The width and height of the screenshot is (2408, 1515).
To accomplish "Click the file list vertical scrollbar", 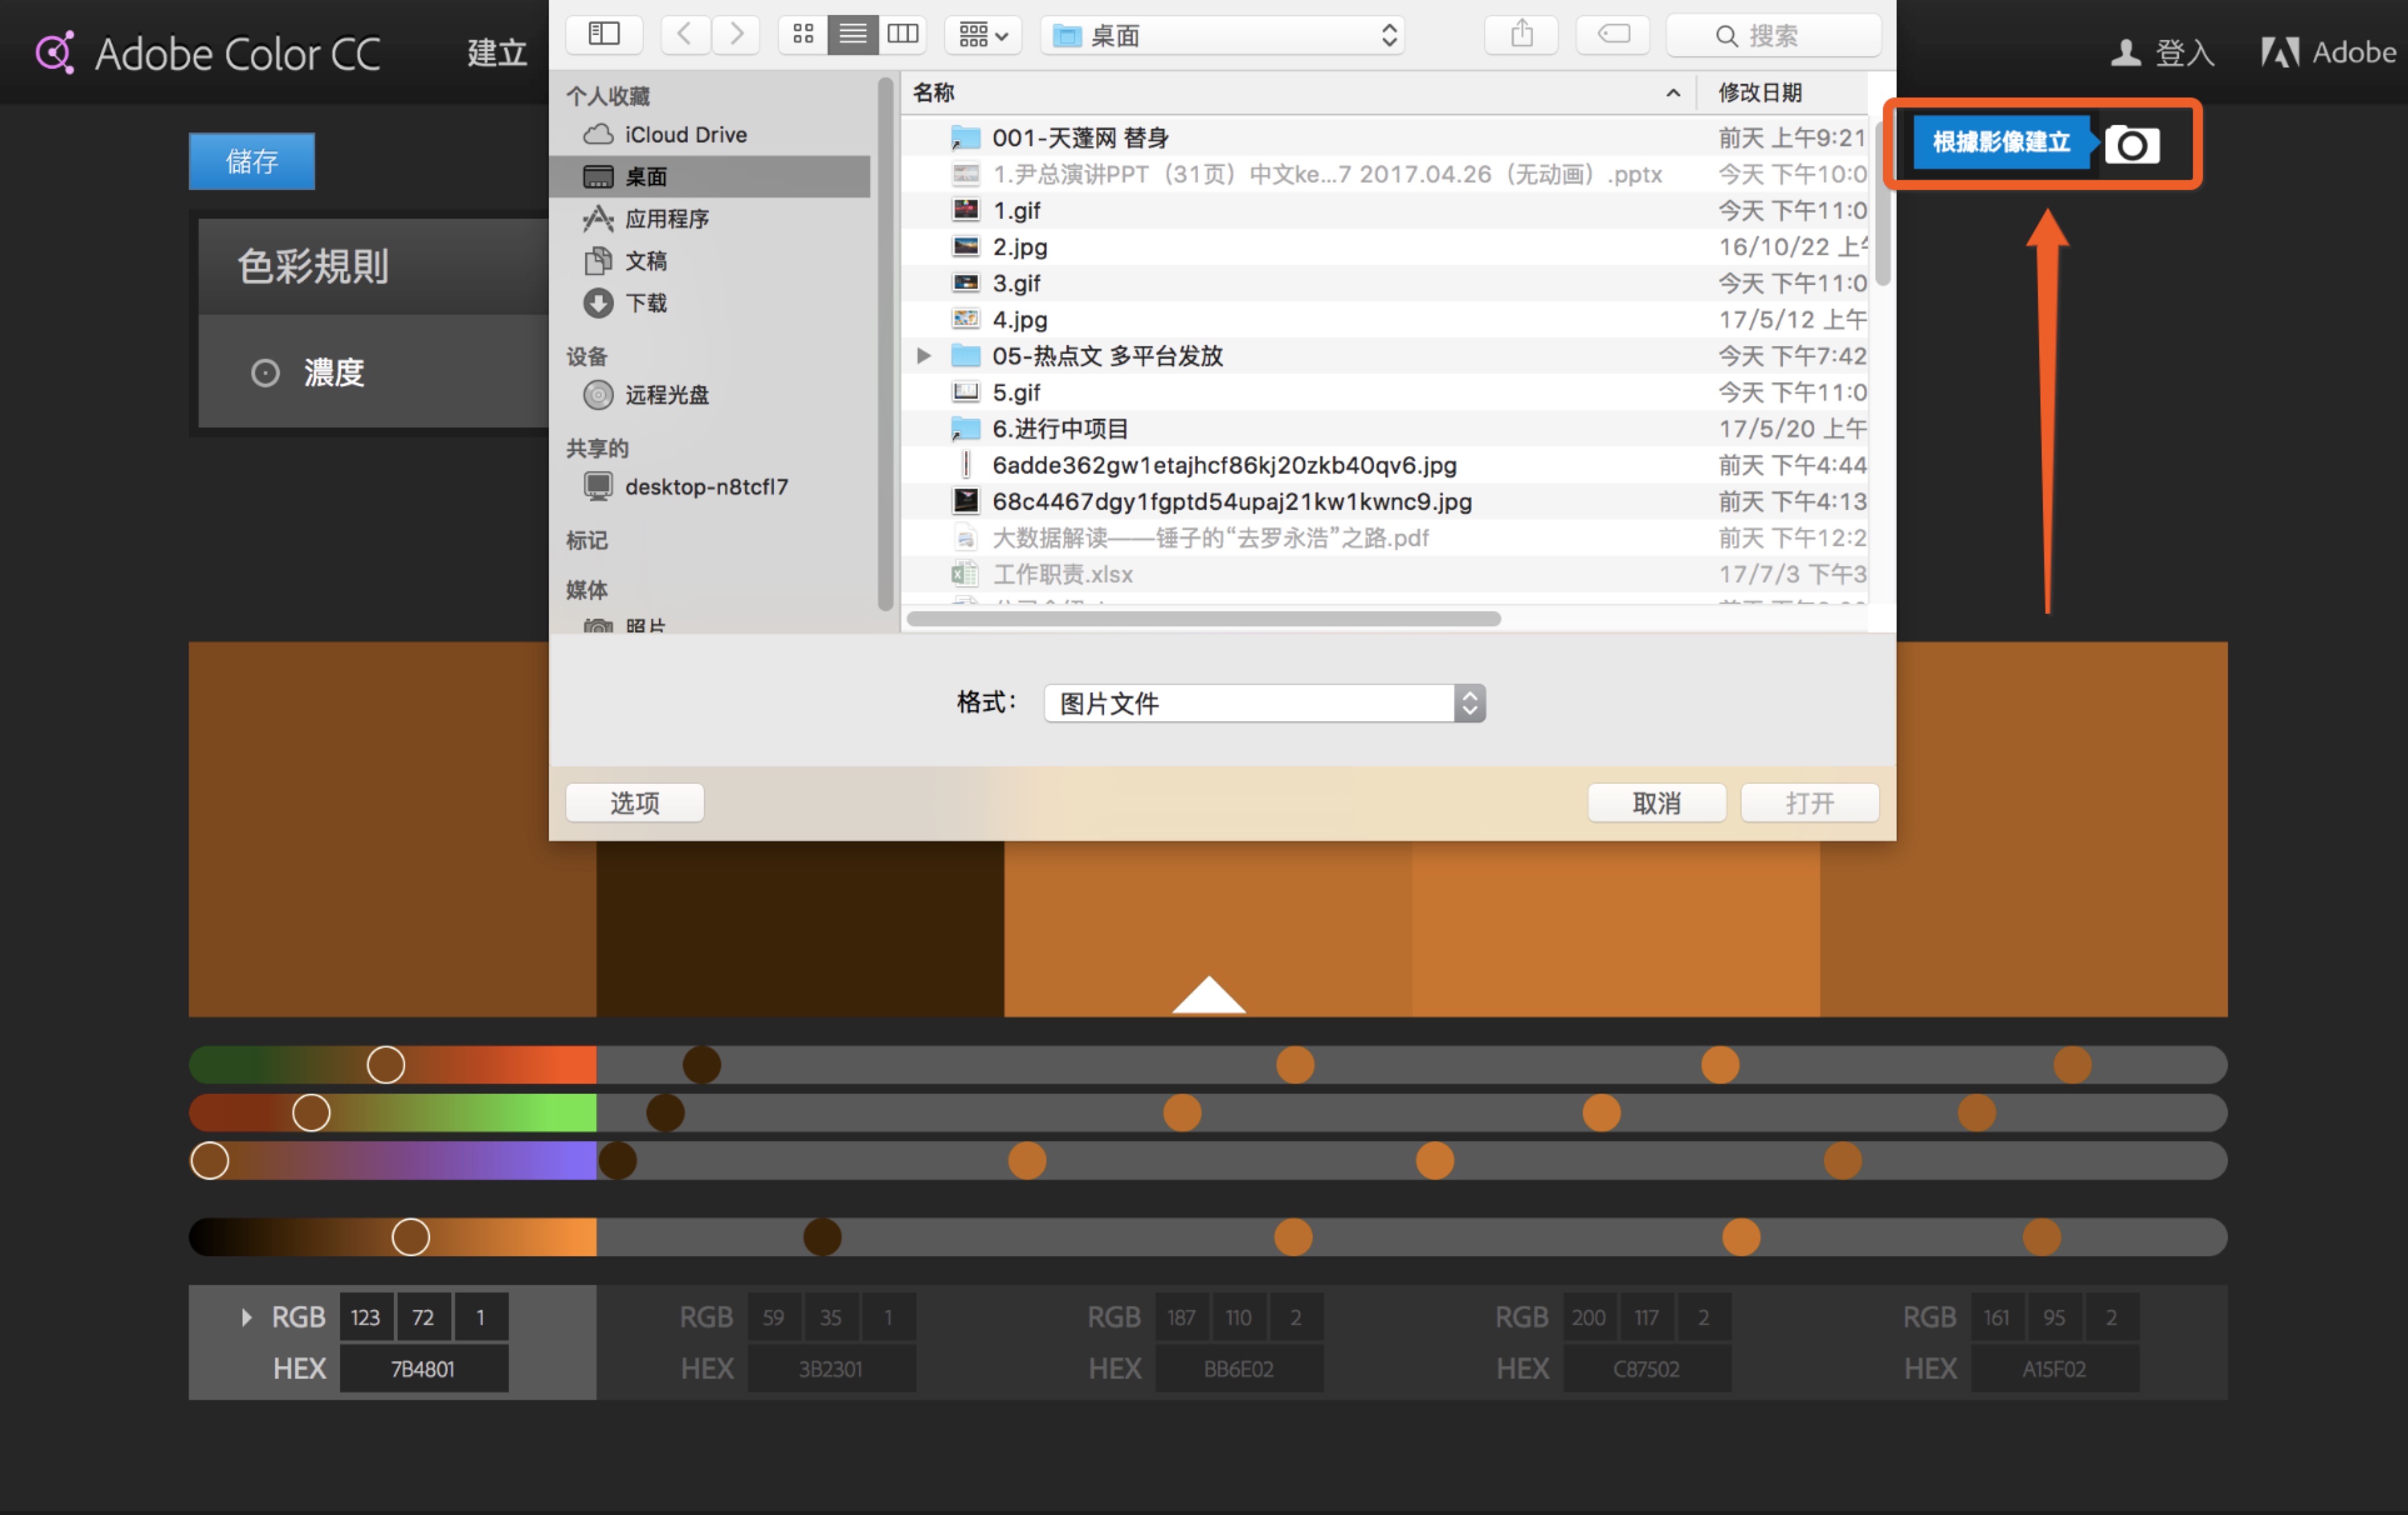I will pyautogui.click(x=1883, y=203).
